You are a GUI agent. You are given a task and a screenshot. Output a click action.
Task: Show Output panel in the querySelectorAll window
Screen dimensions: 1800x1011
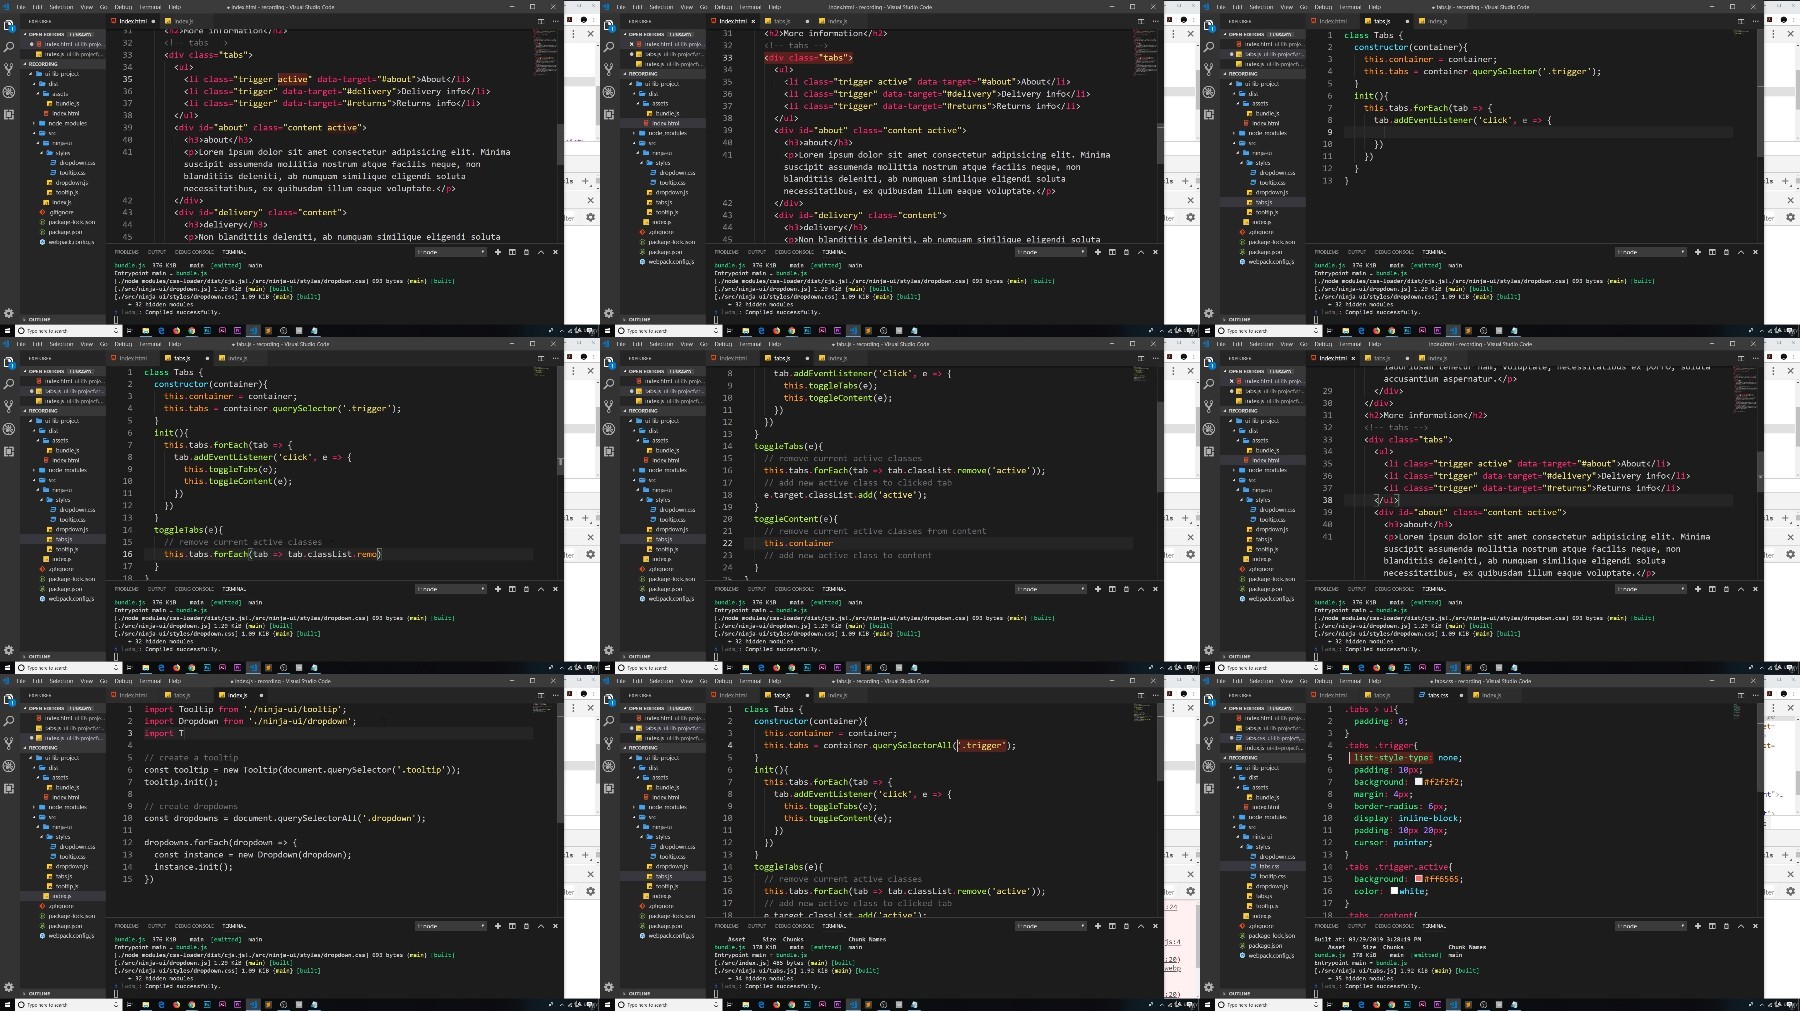click(756, 926)
